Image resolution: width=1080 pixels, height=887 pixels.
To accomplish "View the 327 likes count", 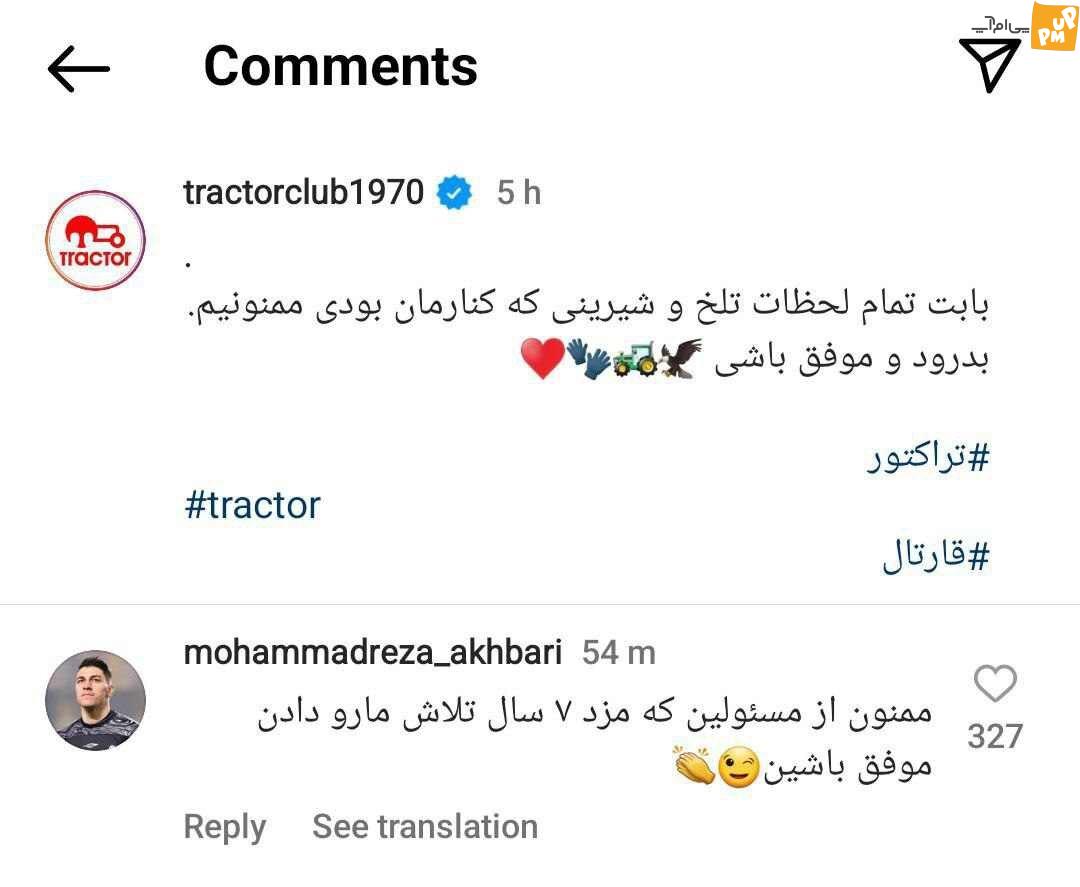I will [x=995, y=736].
